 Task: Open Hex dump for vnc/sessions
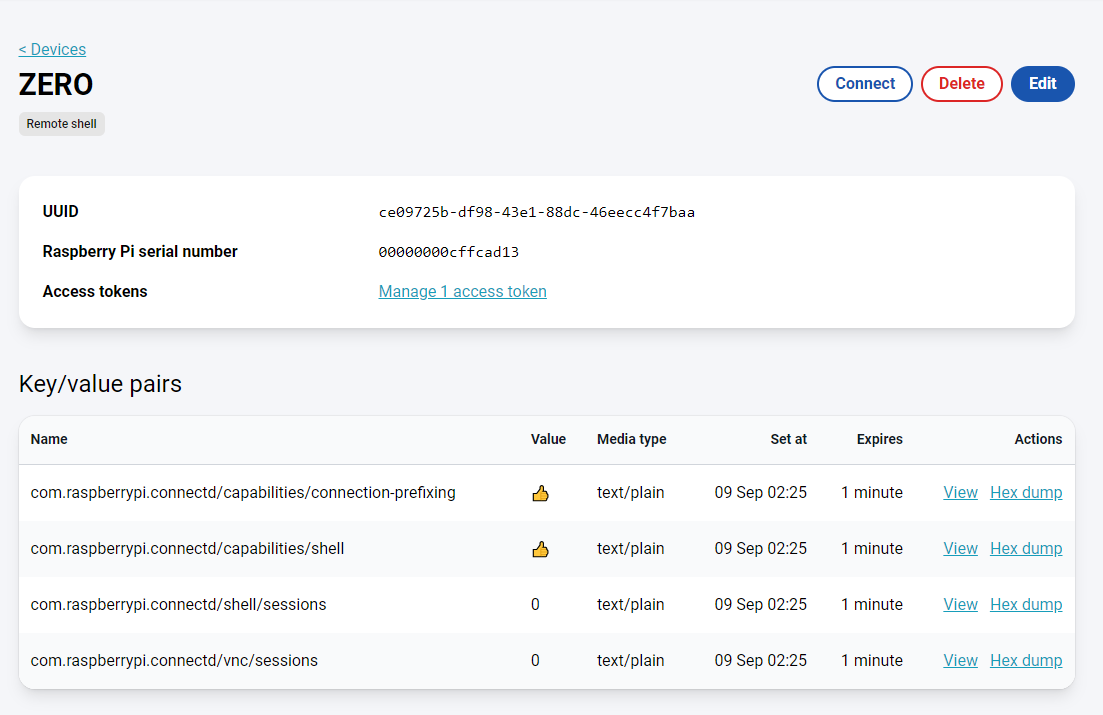1026,661
